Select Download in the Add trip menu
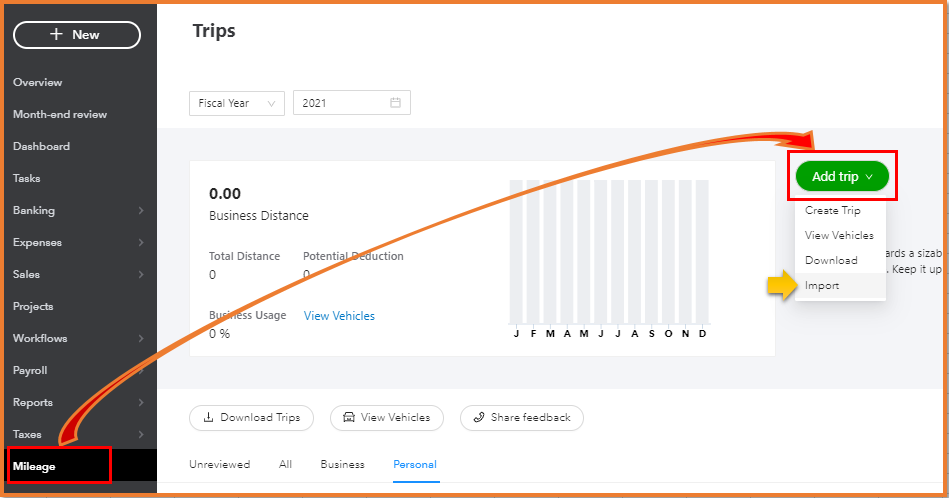949x498 pixels. point(831,261)
